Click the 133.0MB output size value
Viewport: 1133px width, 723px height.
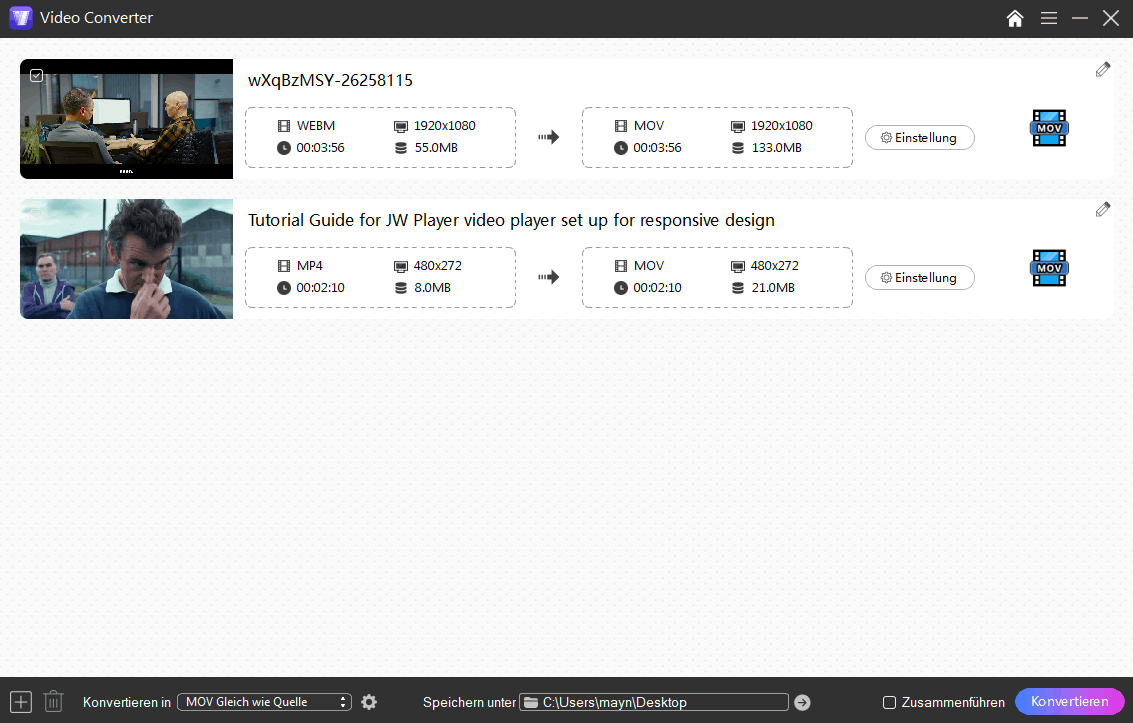coord(777,147)
